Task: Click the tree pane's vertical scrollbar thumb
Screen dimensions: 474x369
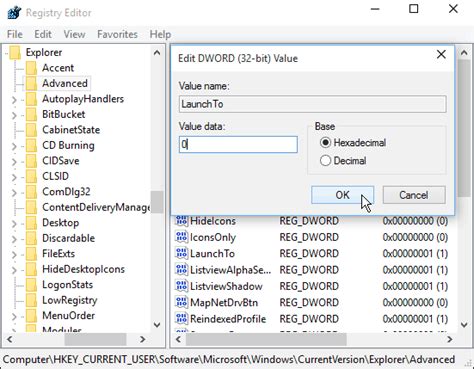Action: pos(157,202)
